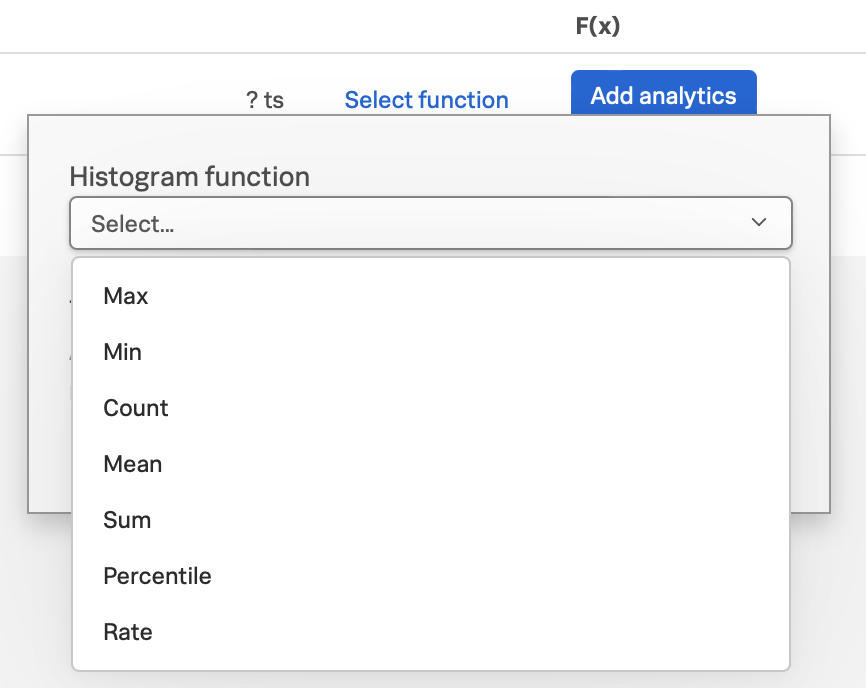866x688 pixels.
Task: Expand the Histogram function chevron arrow
Action: [x=759, y=222]
